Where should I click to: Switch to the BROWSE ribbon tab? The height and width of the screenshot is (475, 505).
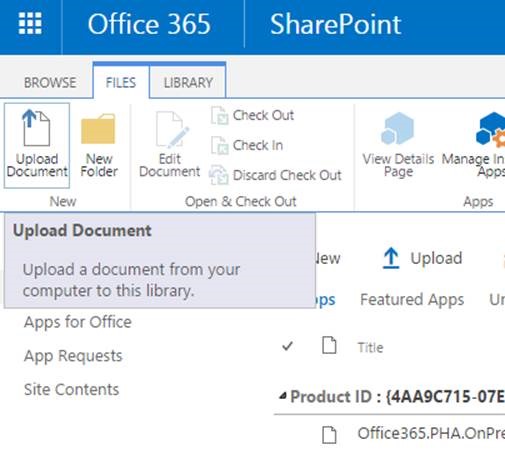(50, 83)
